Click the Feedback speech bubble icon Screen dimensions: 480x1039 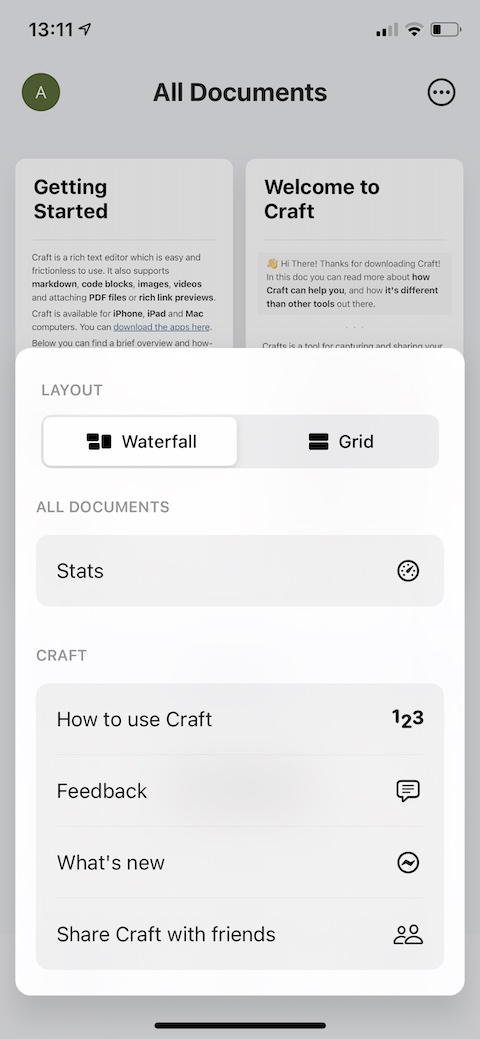(x=408, y=791)
